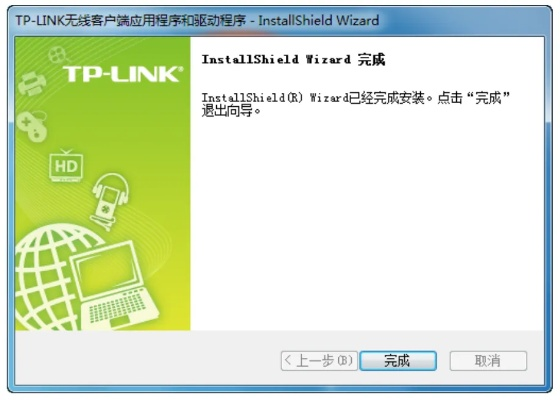Click the TP-LINK logo in the banner
560x400 pixels.
123,74
